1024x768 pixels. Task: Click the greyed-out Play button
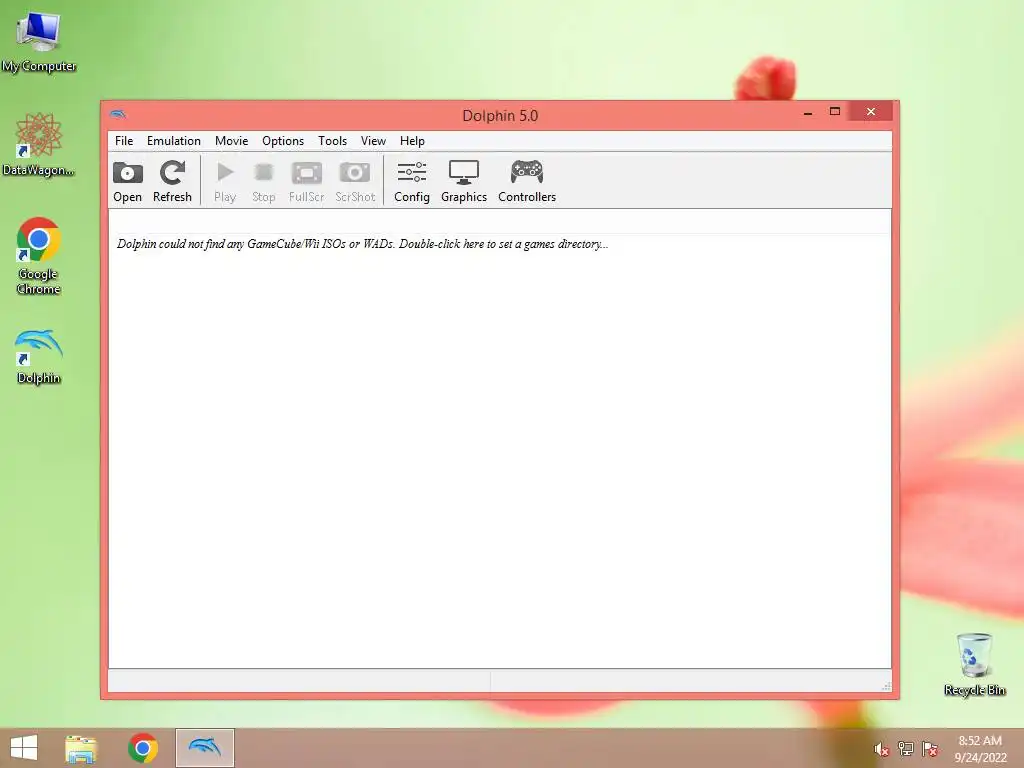click(225, 182)
